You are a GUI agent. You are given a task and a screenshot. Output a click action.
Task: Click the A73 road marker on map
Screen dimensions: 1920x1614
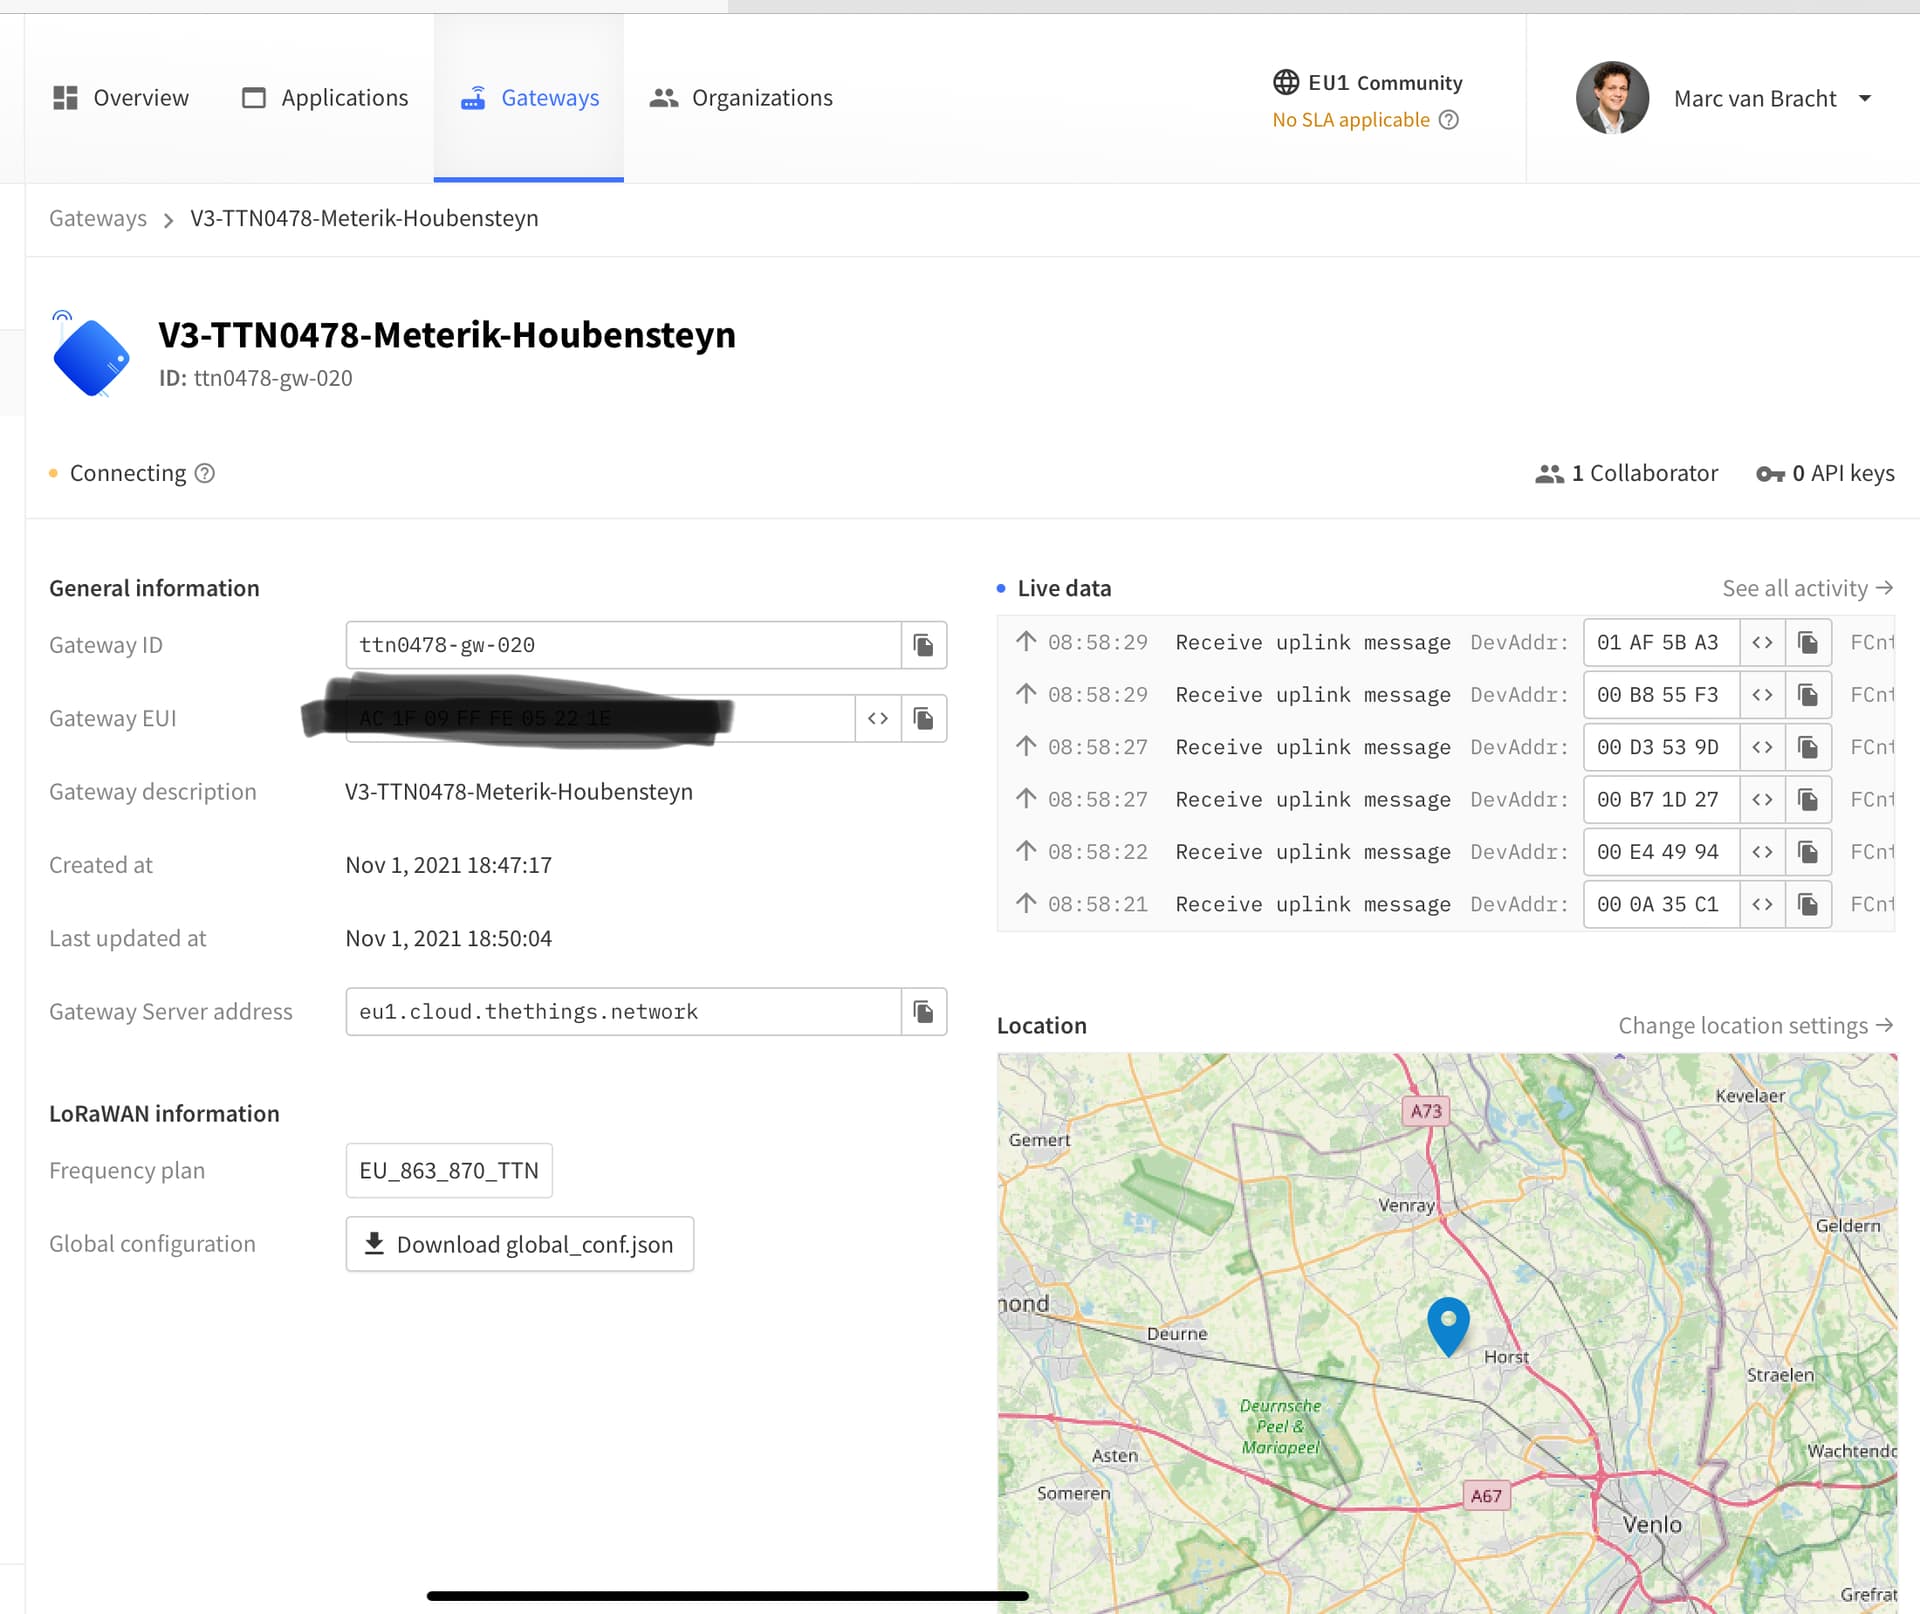tap(1426, 1110)
